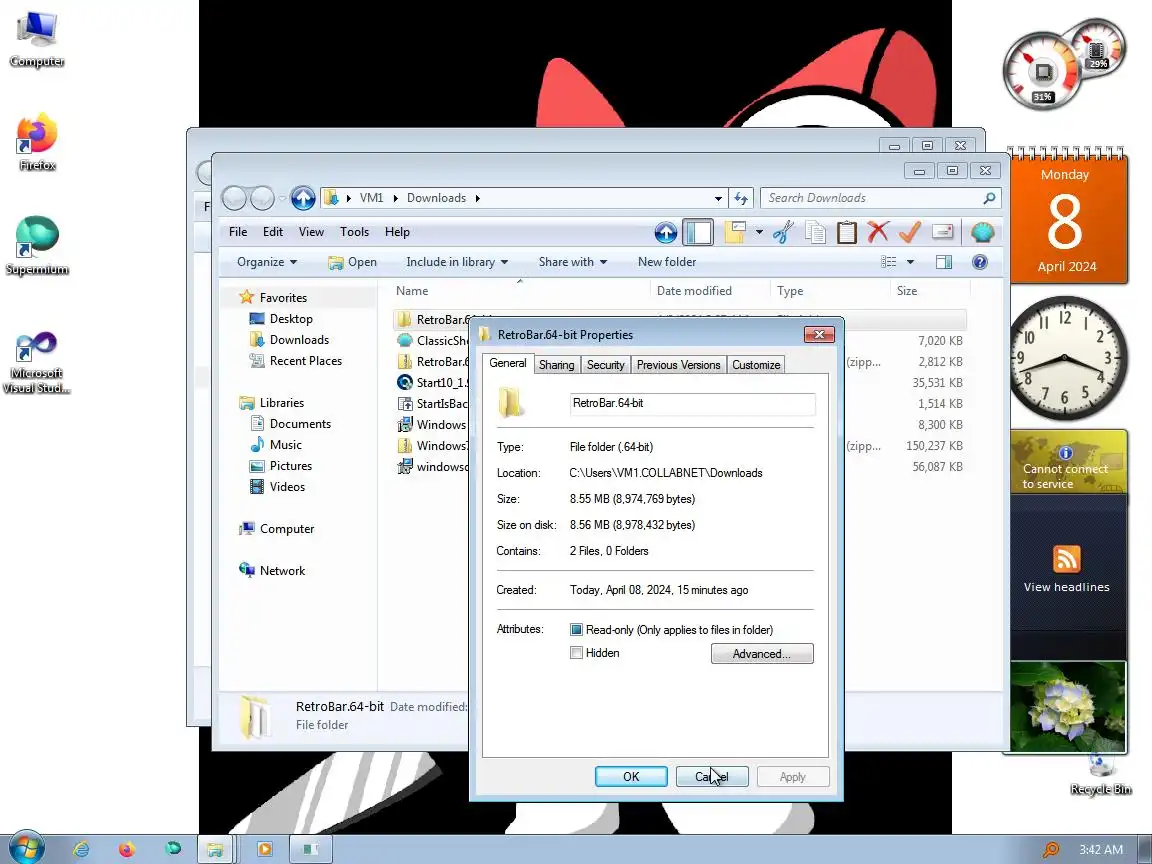This screenshot has height=864, width=1152.
Task: Expand the Share with dropdown
Action: 572,262
